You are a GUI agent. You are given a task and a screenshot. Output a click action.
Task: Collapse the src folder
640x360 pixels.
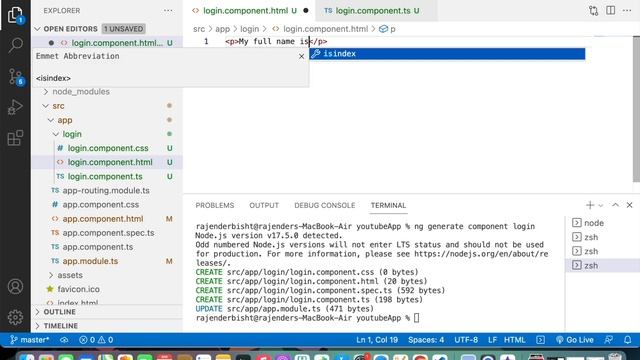coord(58,106)
